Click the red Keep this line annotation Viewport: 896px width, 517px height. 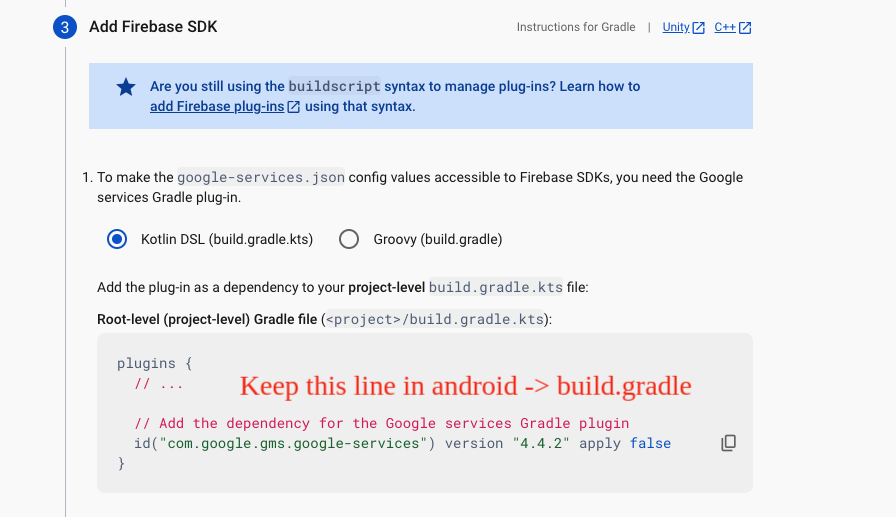coord(465,385)
